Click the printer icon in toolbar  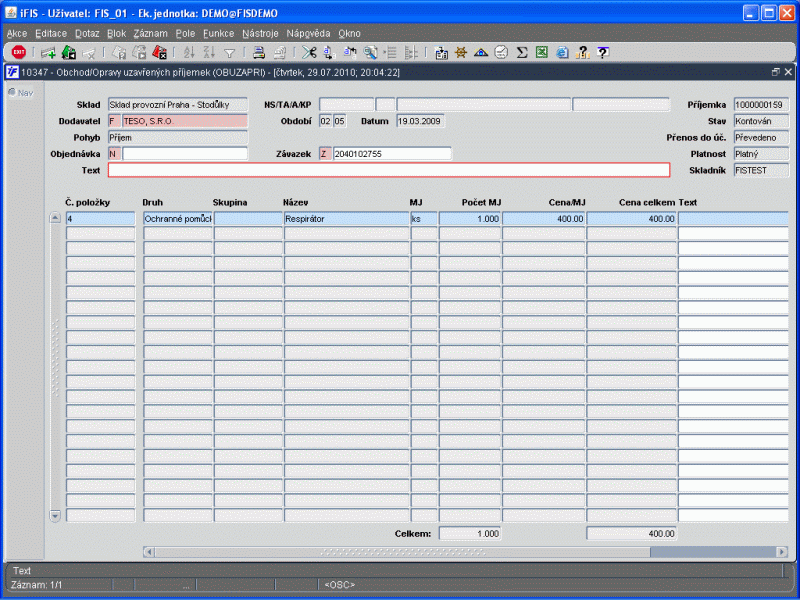point(258,52)
